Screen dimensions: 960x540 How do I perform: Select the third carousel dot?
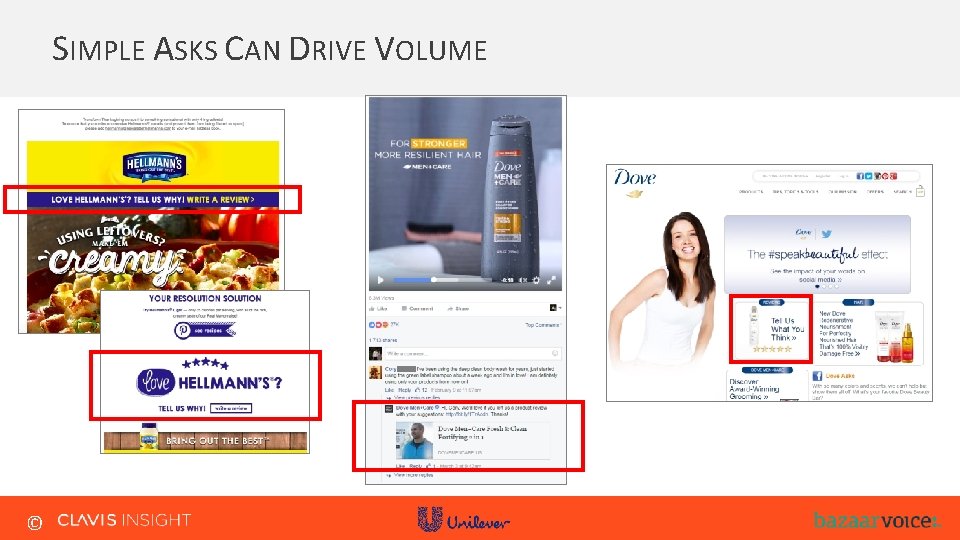[x=830, y=287]
